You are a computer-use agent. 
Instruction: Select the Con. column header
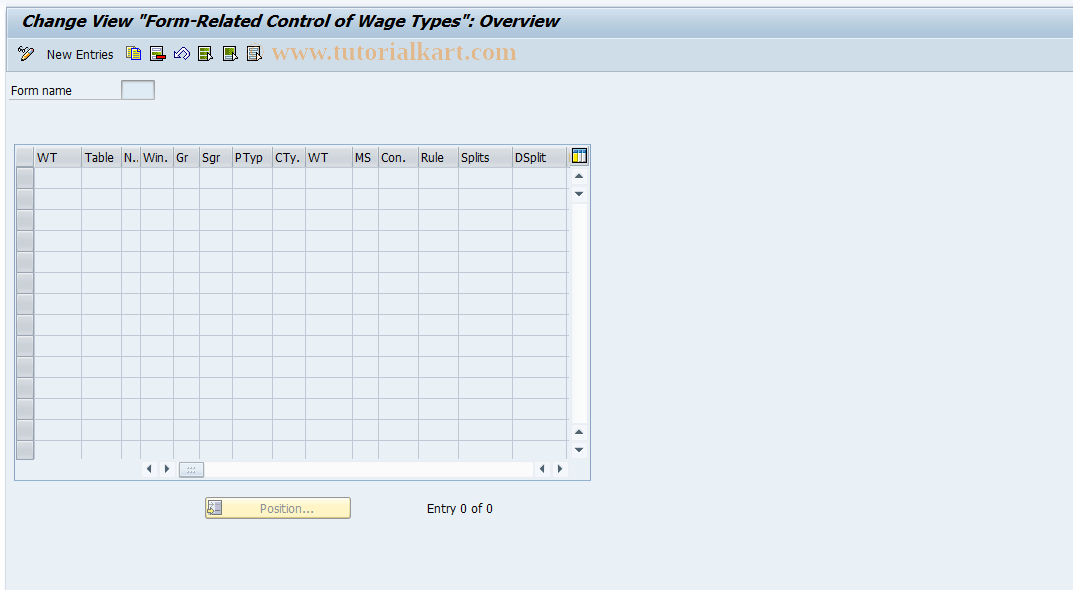(398, 157)
